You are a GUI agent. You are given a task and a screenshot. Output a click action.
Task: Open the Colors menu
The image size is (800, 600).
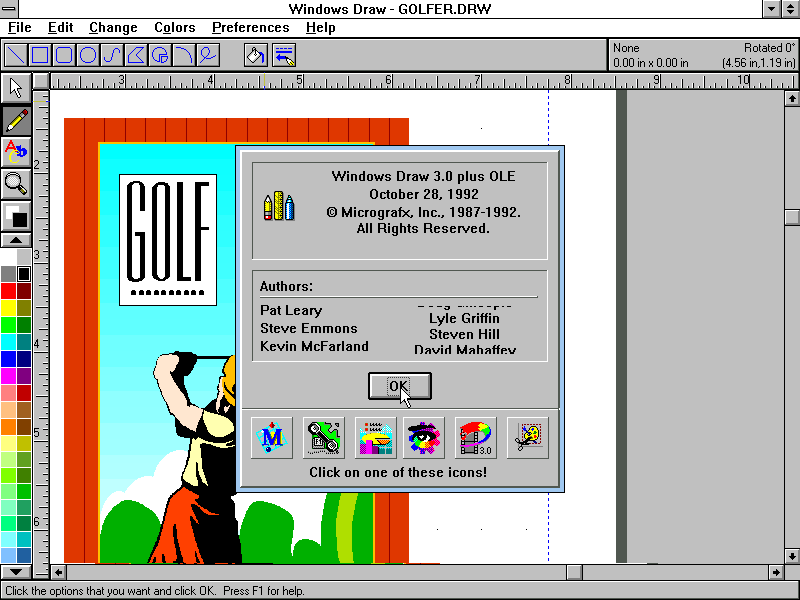174,28
